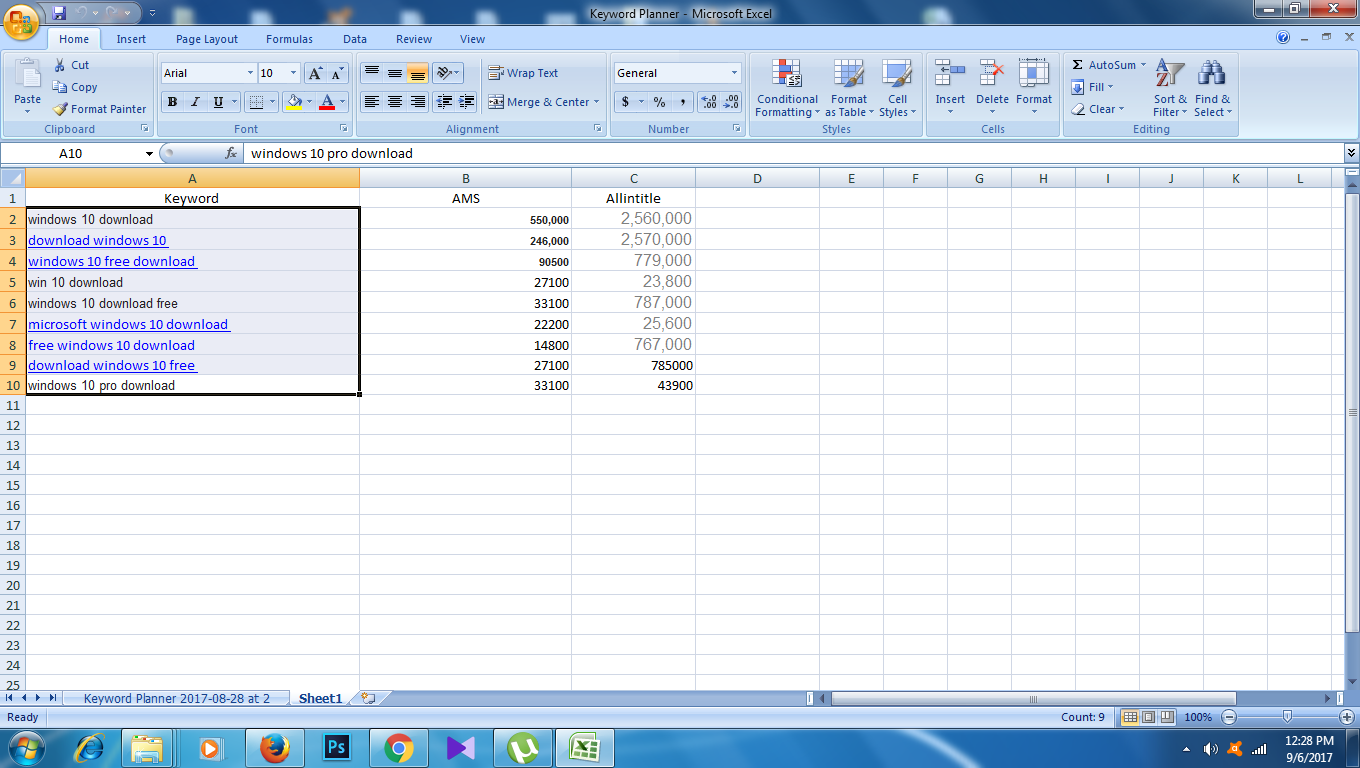Click in the formula bar text field
1360x768 pixels.
click(794, 153)
